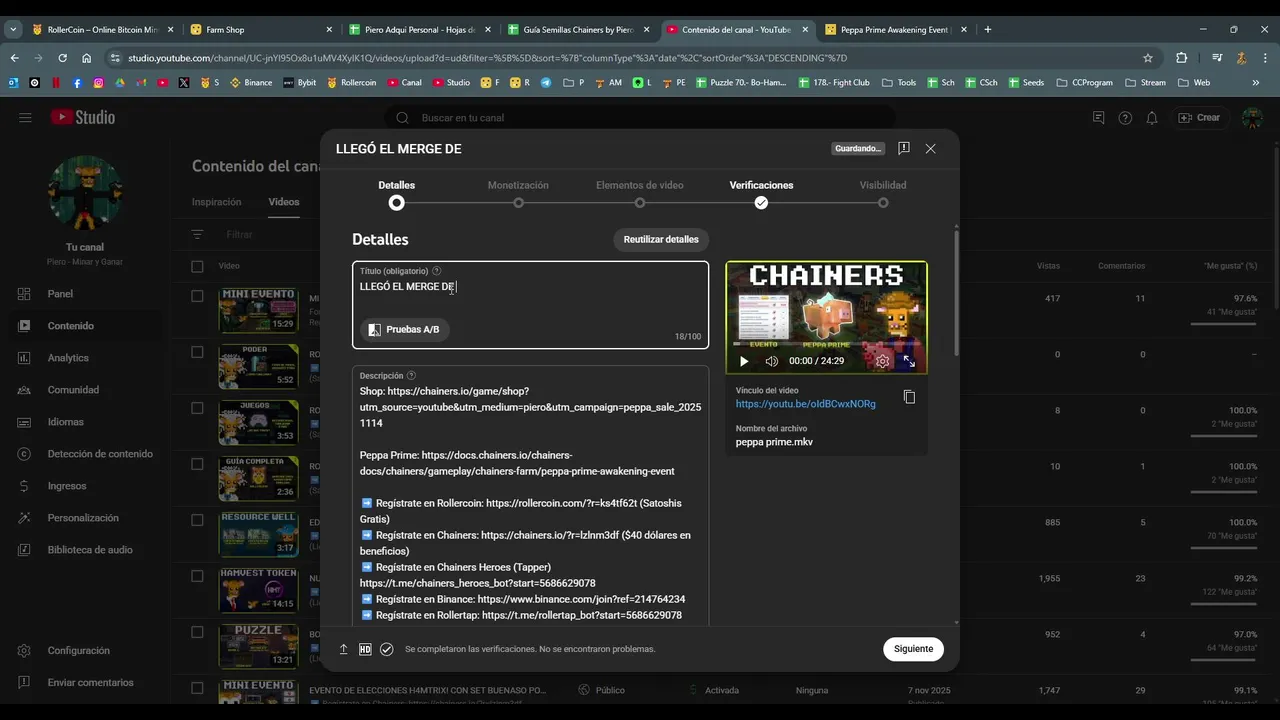Go to the Verificaciones step
Image resolution: width=1280 pixels, height=720 pixels.
point(761,193)
